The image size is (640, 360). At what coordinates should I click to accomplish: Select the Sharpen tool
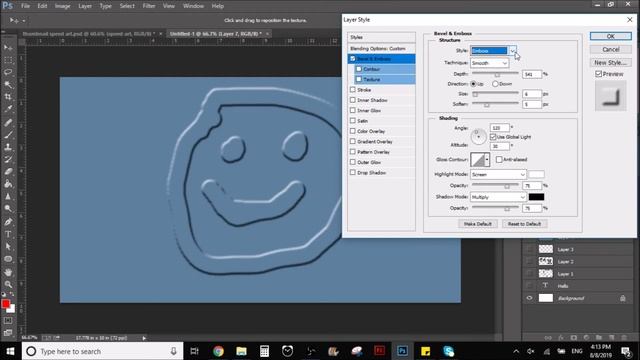point(8,196)
